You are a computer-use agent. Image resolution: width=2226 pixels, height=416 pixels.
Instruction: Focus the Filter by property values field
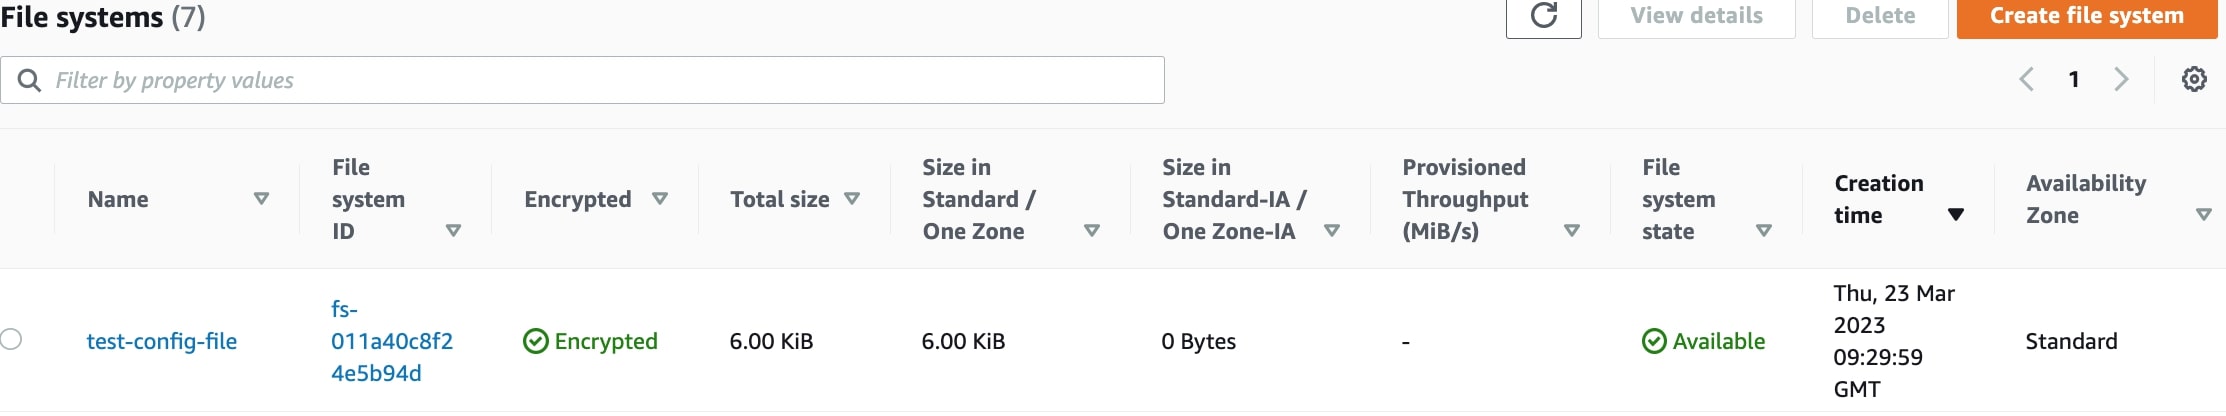(600, 80)
